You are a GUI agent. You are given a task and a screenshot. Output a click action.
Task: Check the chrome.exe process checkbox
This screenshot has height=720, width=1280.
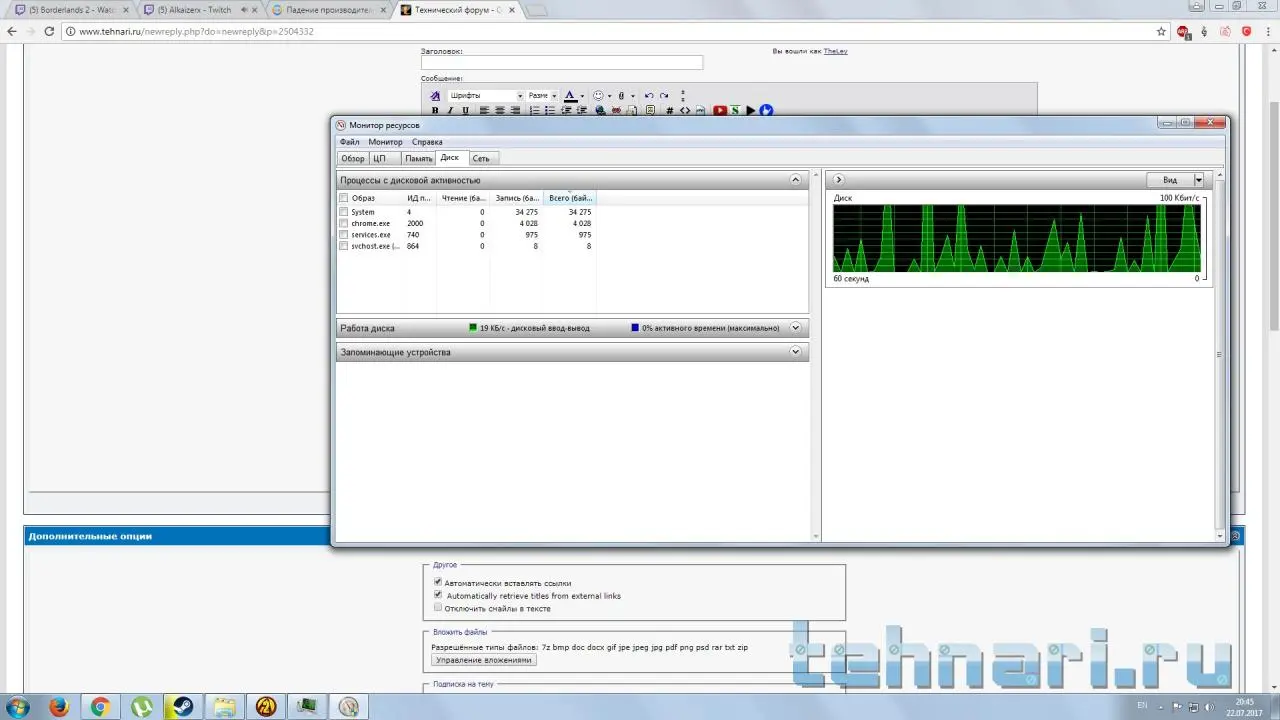pyautogui.click(x=344, y=224)
